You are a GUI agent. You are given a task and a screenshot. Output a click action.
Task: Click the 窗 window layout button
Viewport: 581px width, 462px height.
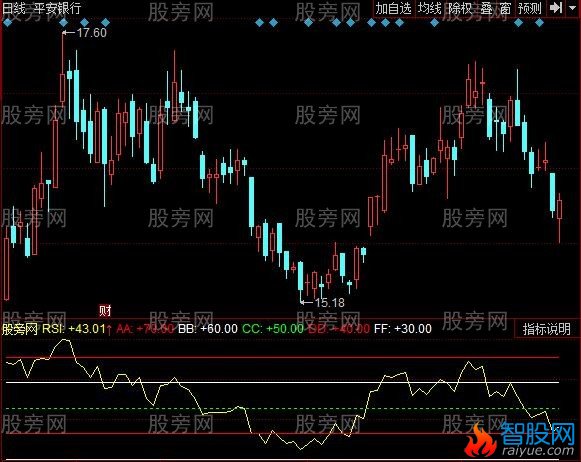tap(505, 8)
